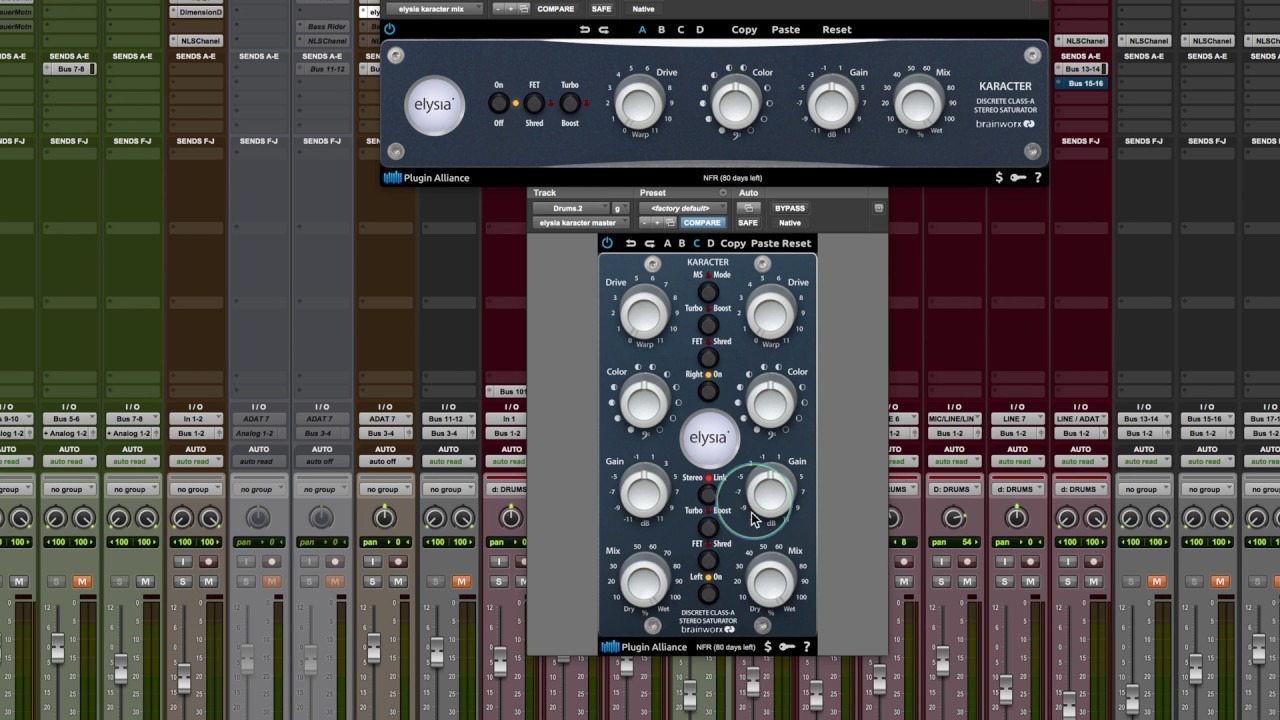The image size is (1280, 720).
Task: Toggle MS Mode switch in master plugin
Action: [x=708, y=292]
